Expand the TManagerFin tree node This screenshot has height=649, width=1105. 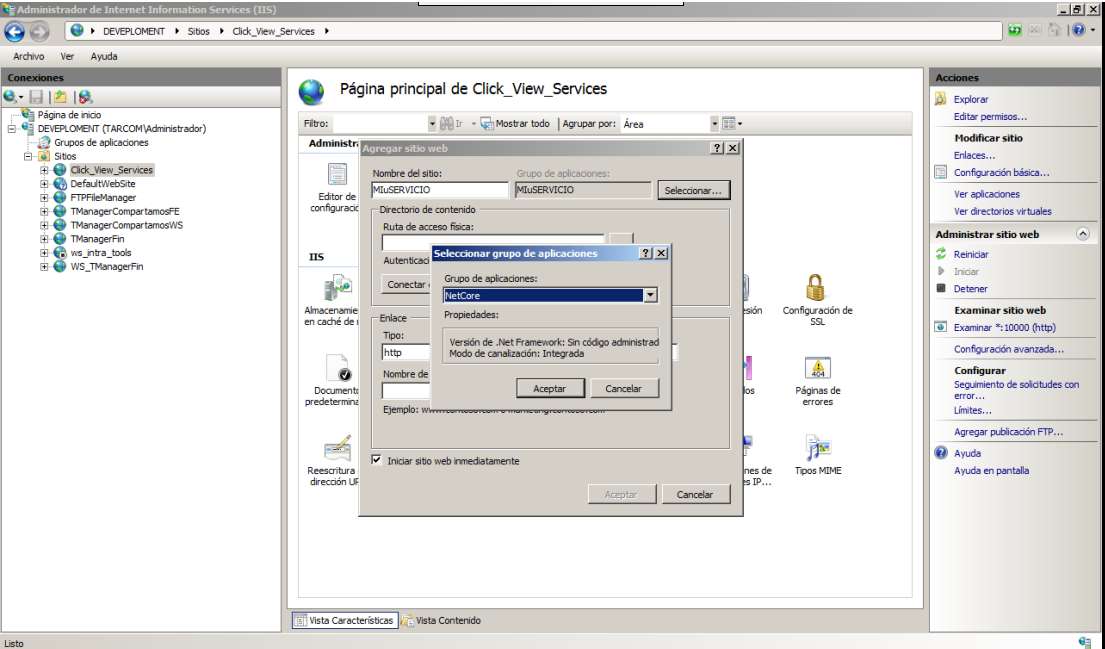[44, 239]
